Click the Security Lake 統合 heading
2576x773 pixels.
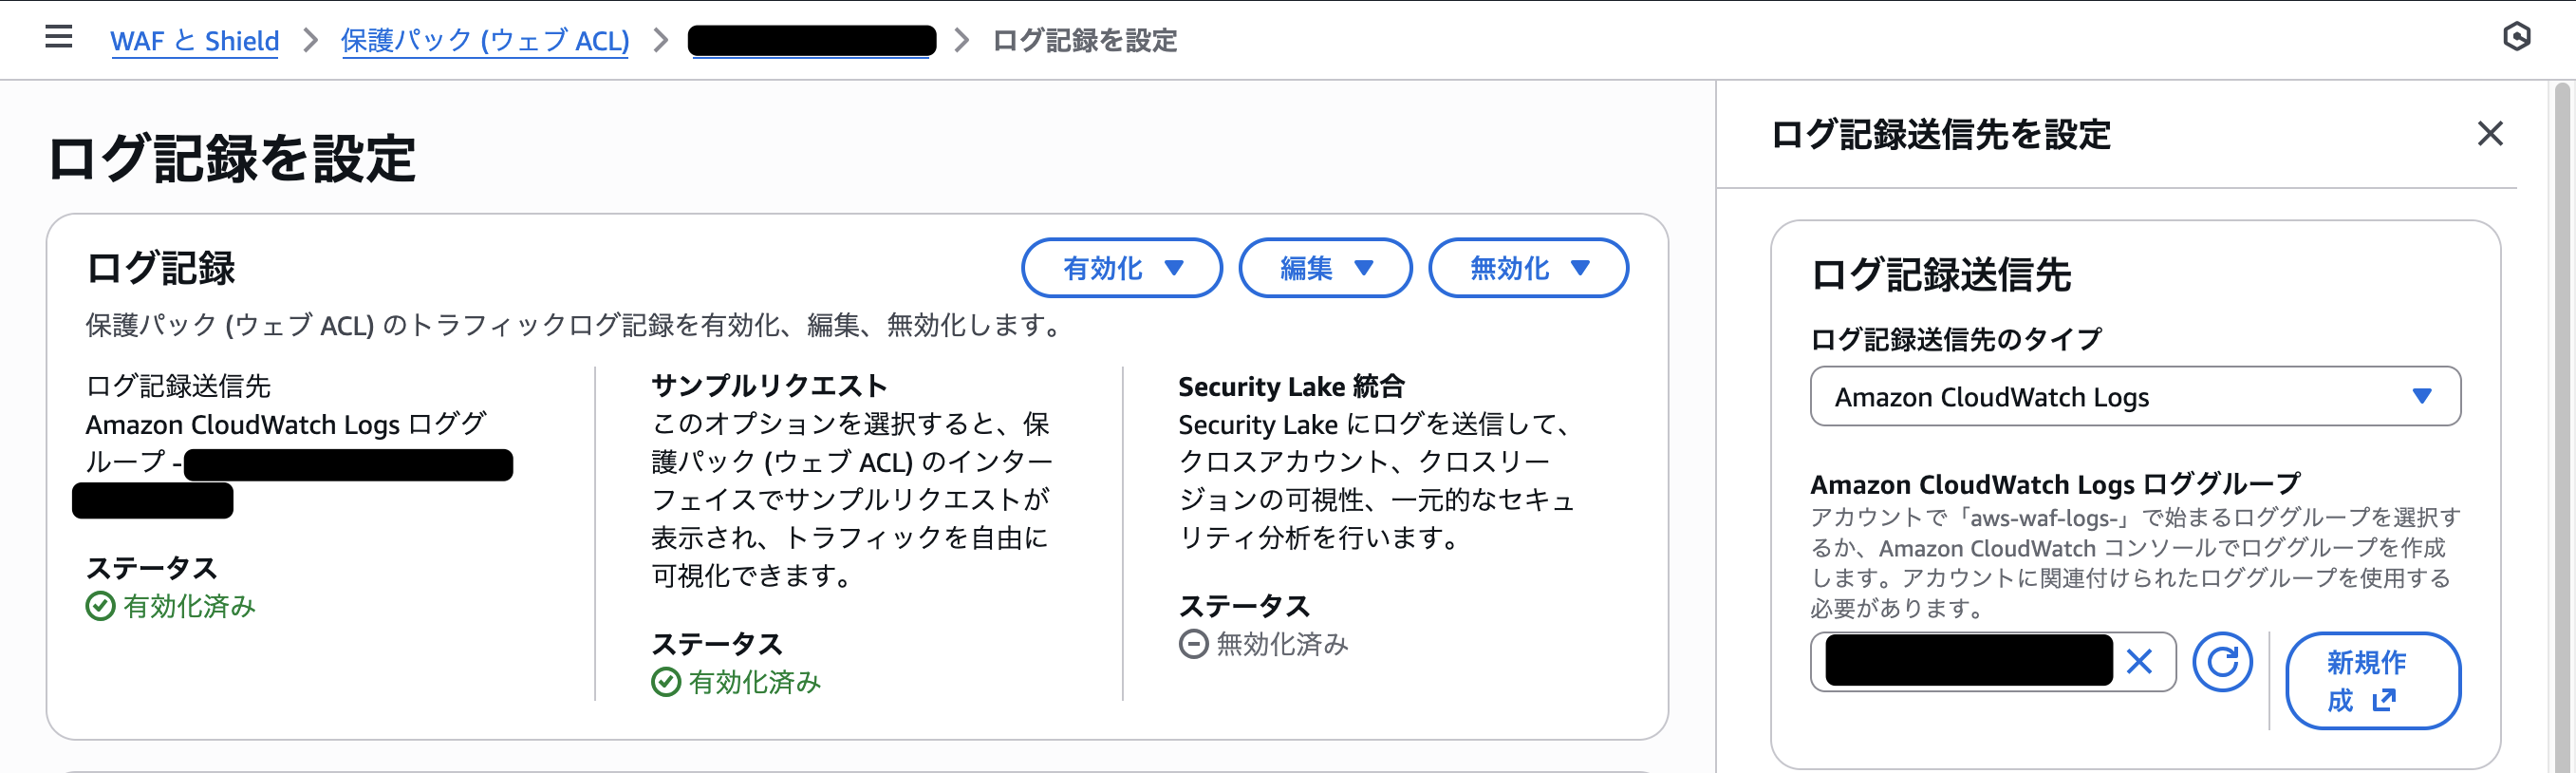pos(1291,386)
